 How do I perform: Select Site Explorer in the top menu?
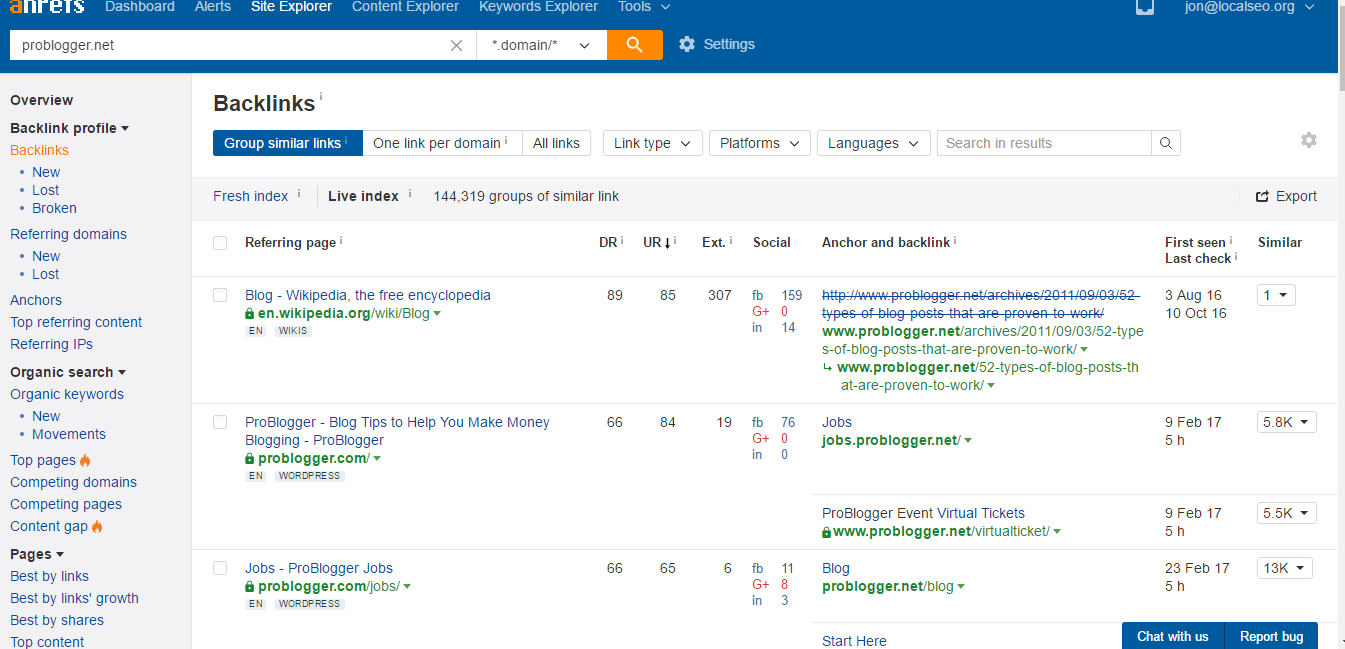click(x=291, y=7)
